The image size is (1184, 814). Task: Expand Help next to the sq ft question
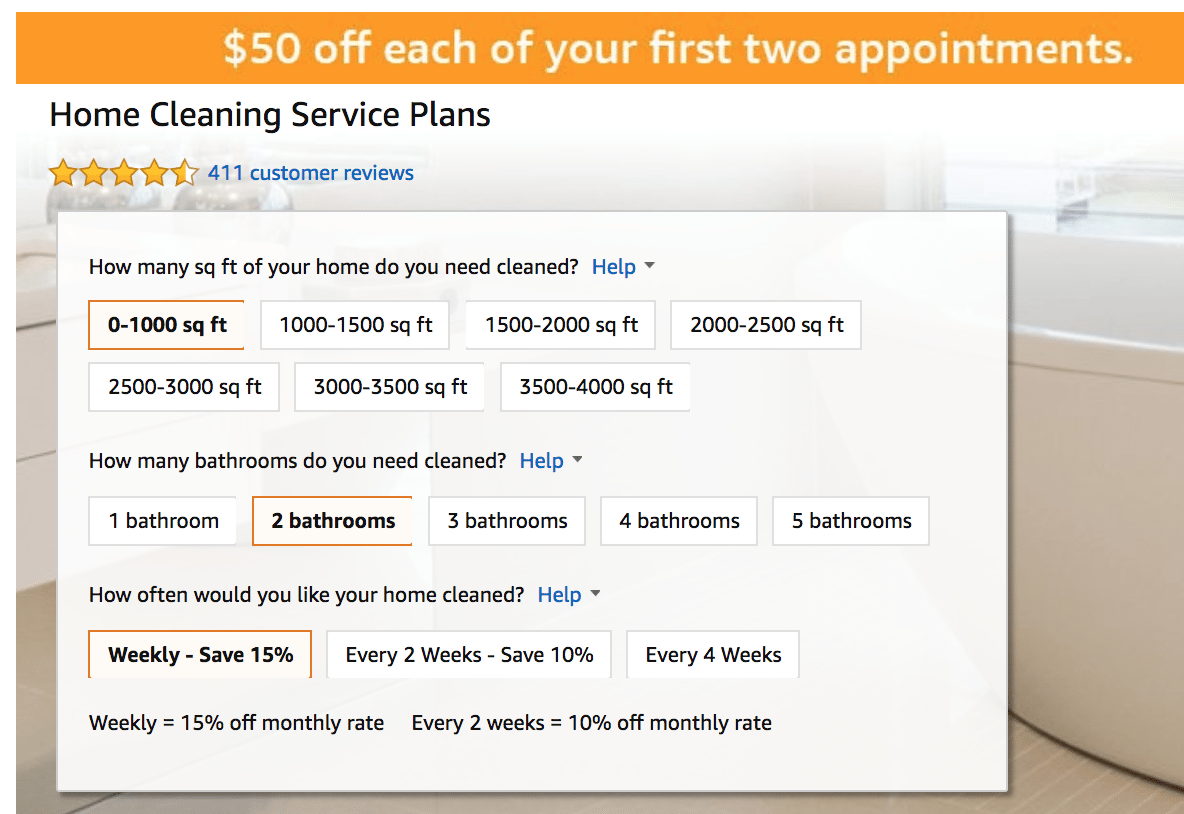pyautogui.click(x=623, y=267)
